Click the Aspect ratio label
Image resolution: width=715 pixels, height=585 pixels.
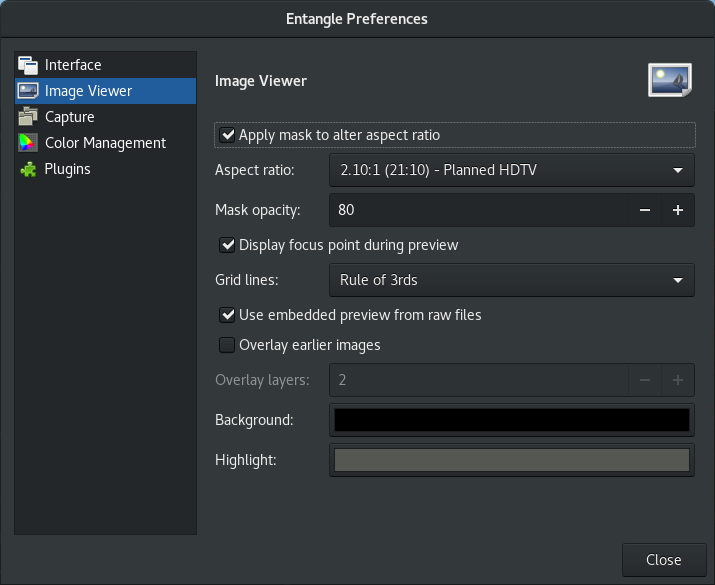pos(255,170)
